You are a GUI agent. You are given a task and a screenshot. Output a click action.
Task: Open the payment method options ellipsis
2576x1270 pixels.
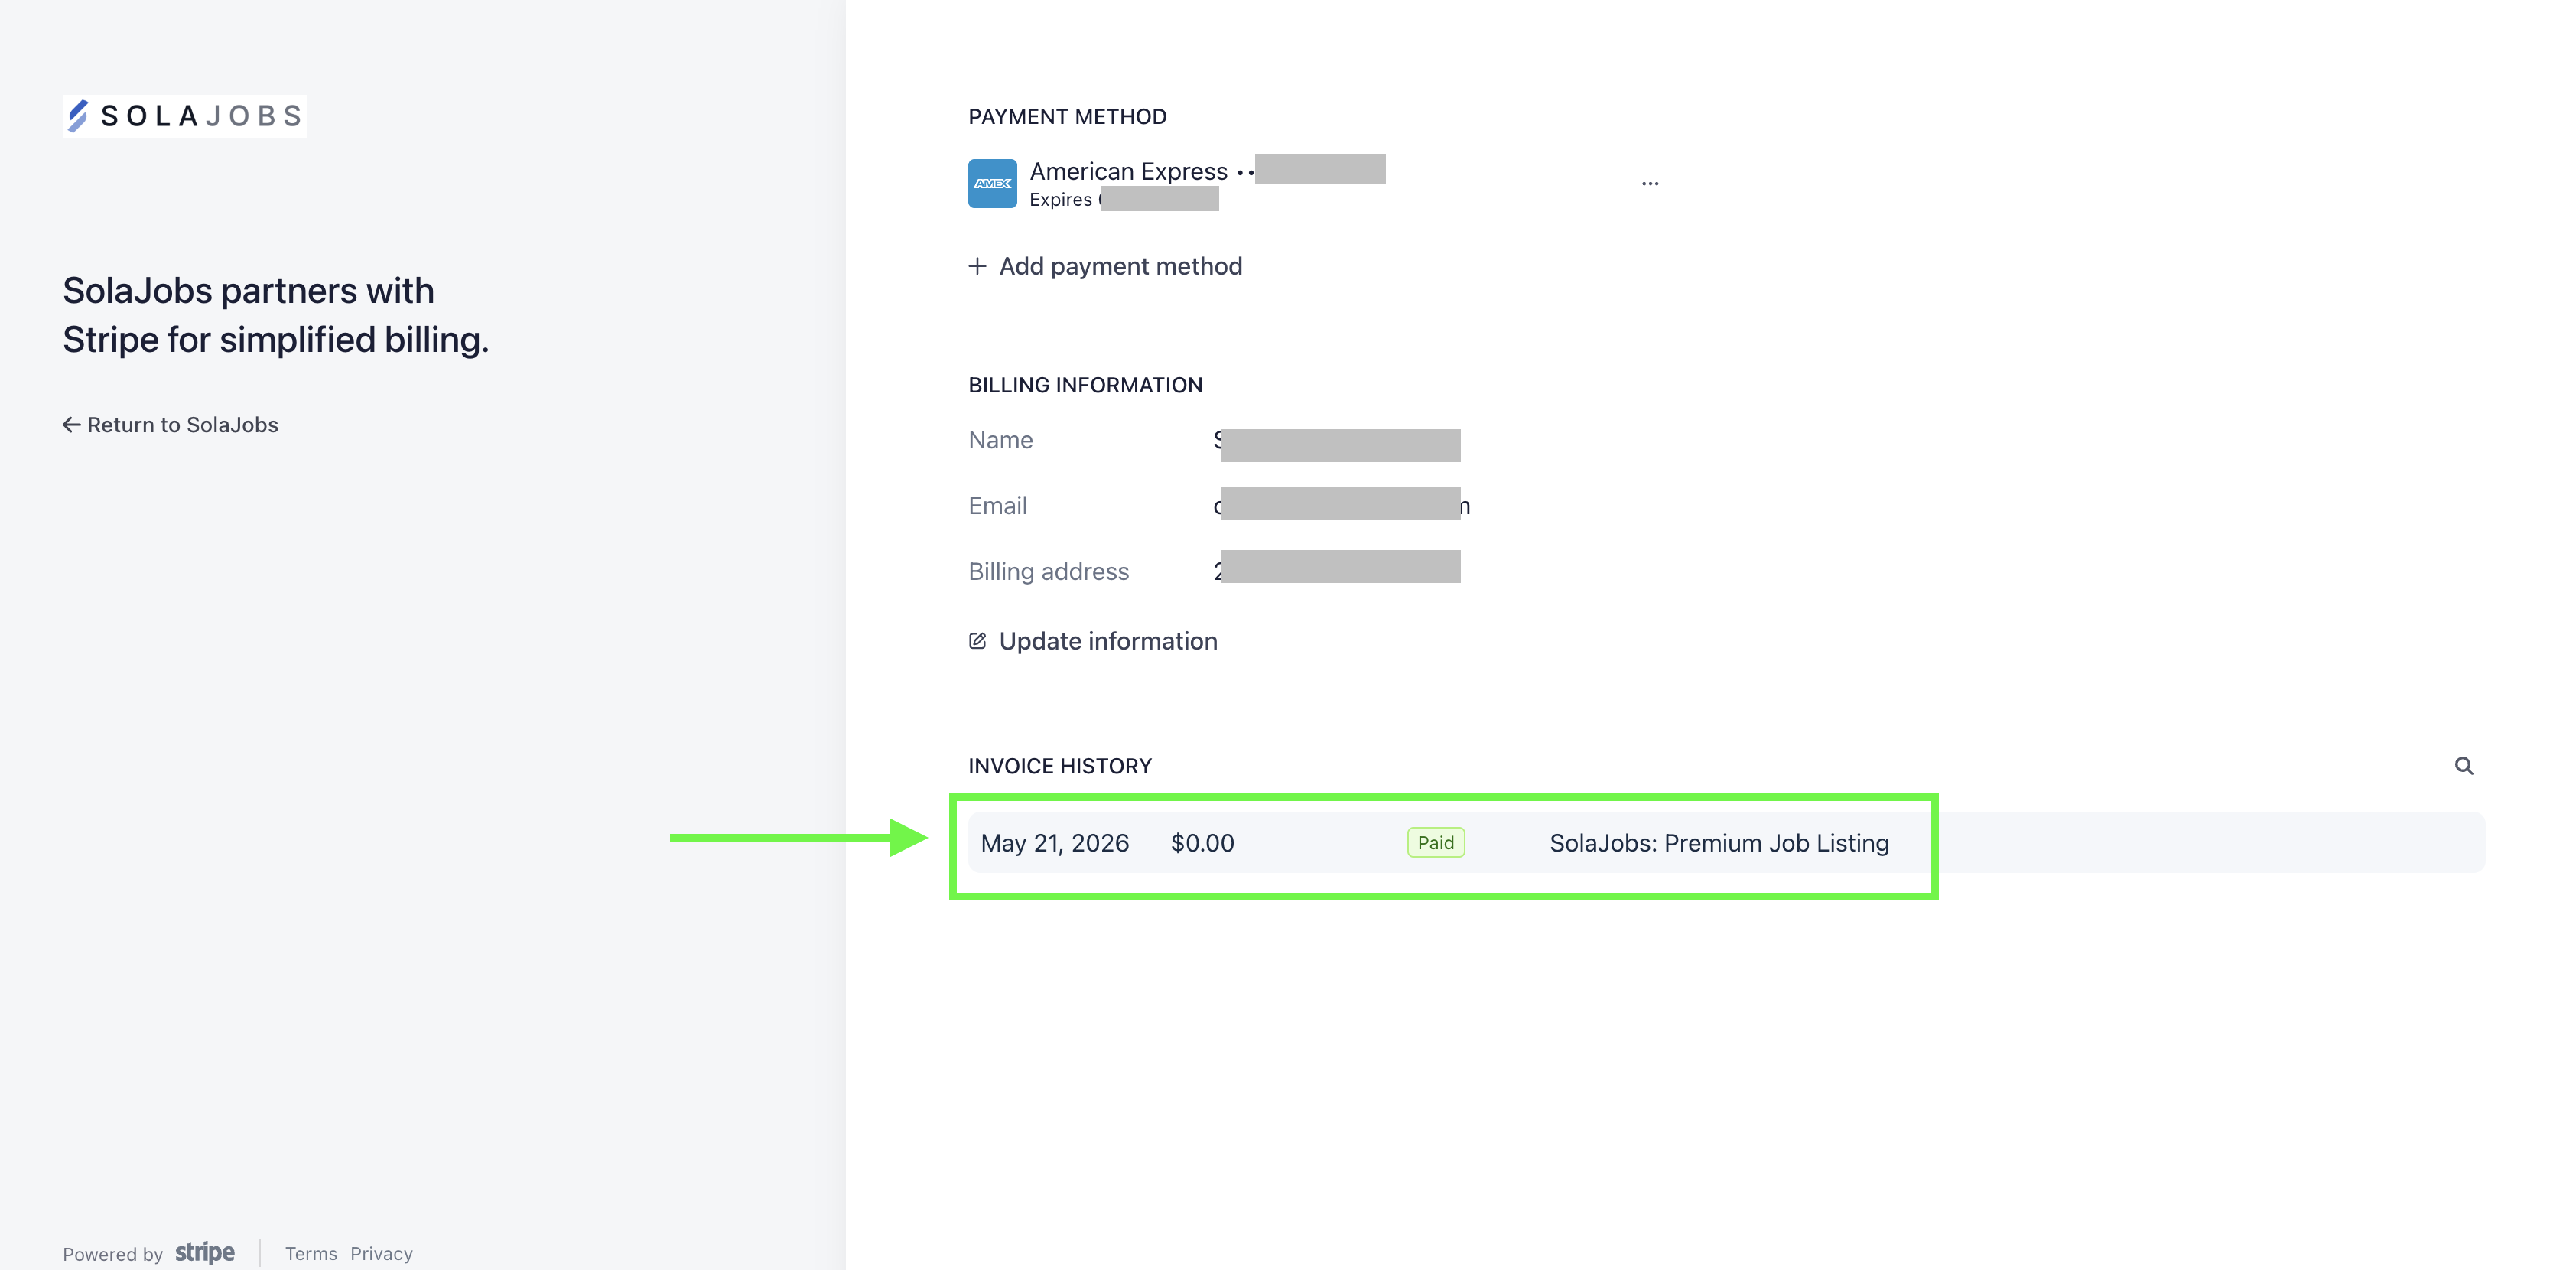1650,184
